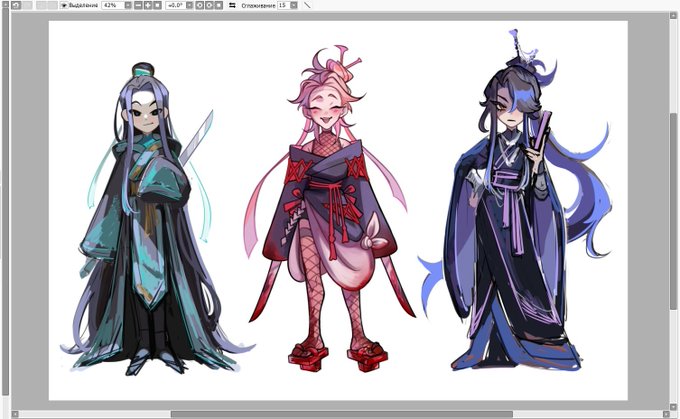This screenshot has height=419, width=680.
Task: Rotate canvas clockwise icon
Action: 209,5
